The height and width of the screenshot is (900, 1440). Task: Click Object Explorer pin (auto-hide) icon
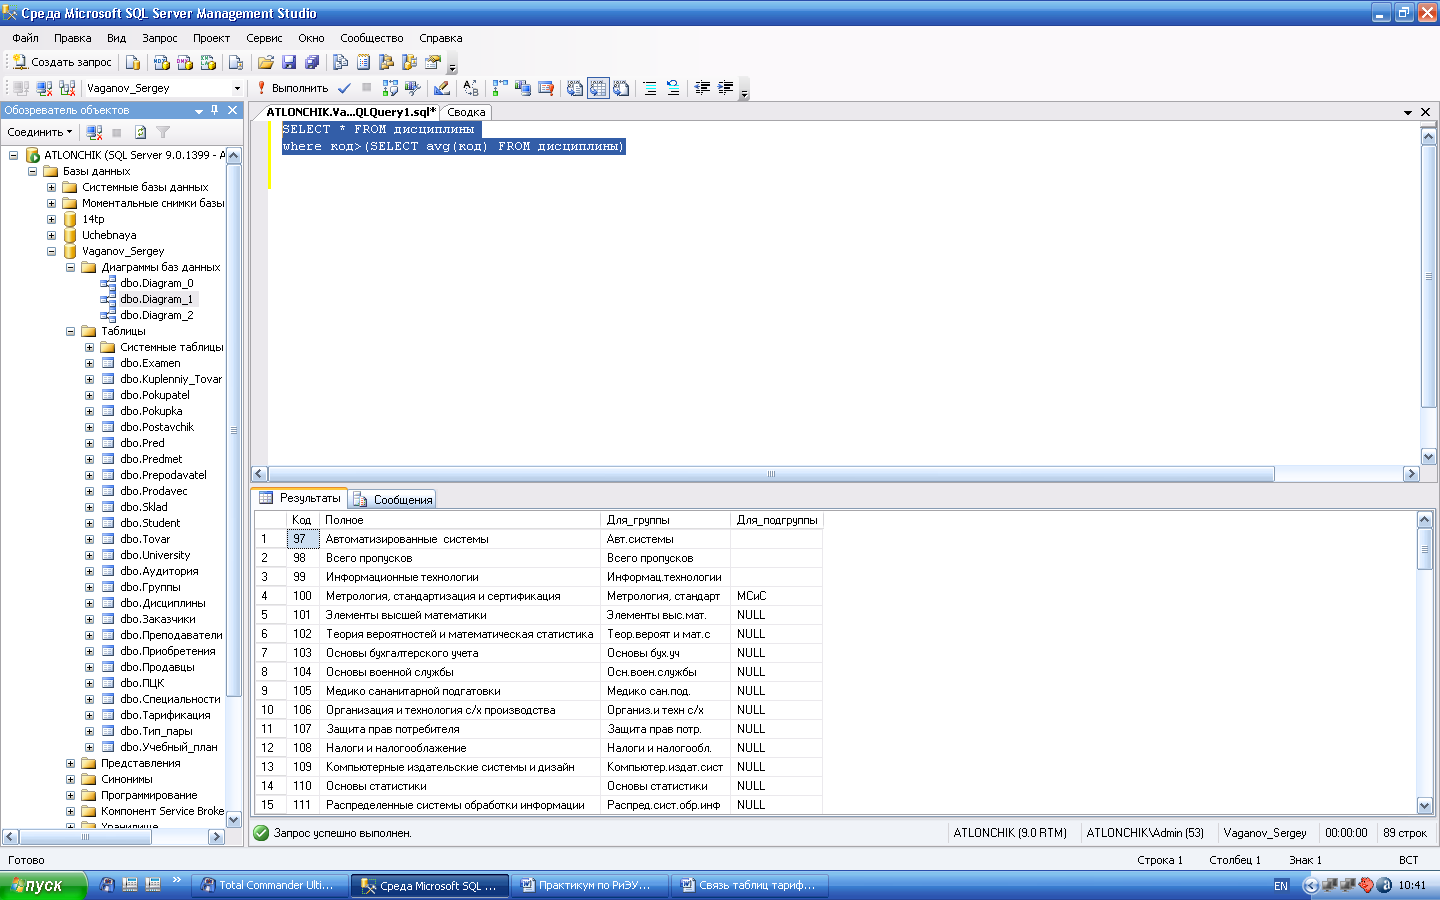tap(215, 110)
